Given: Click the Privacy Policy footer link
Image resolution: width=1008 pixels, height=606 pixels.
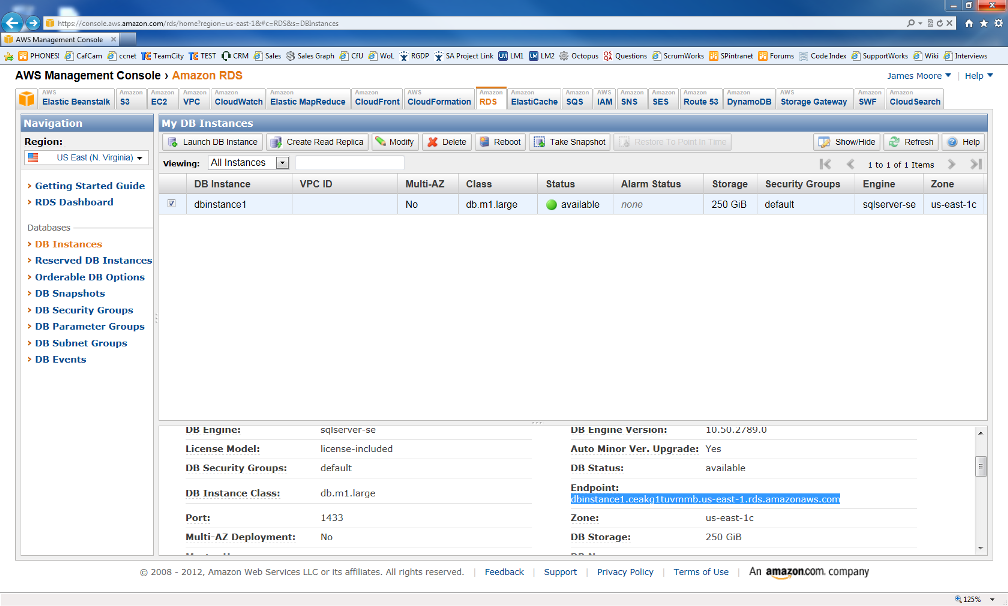Looking at the screenshot, I should [625, 572].
